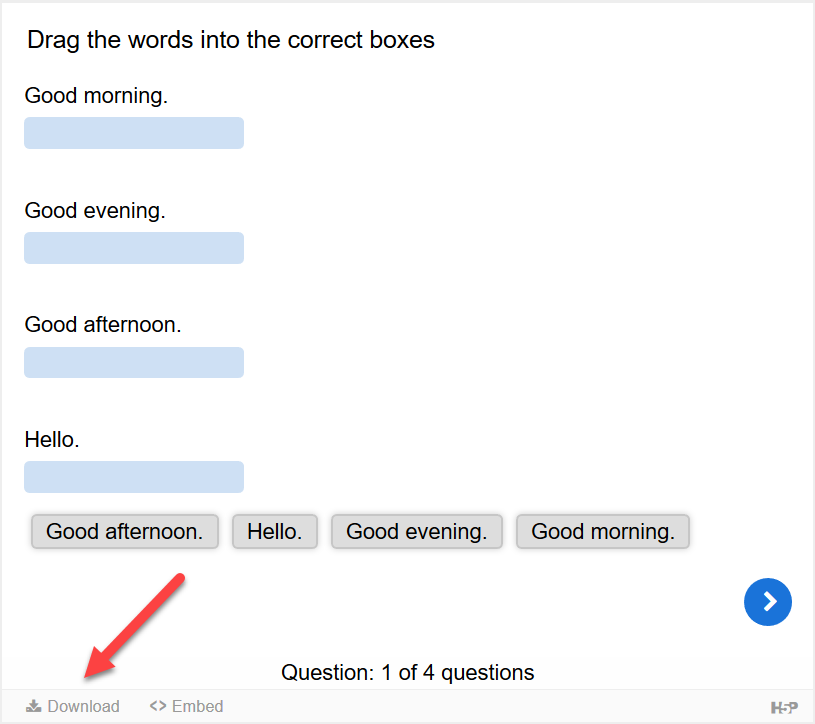Screen dimensions: 815x724
Task: Select the chevron inside the navigation button
Action: (x=768, y=602)
